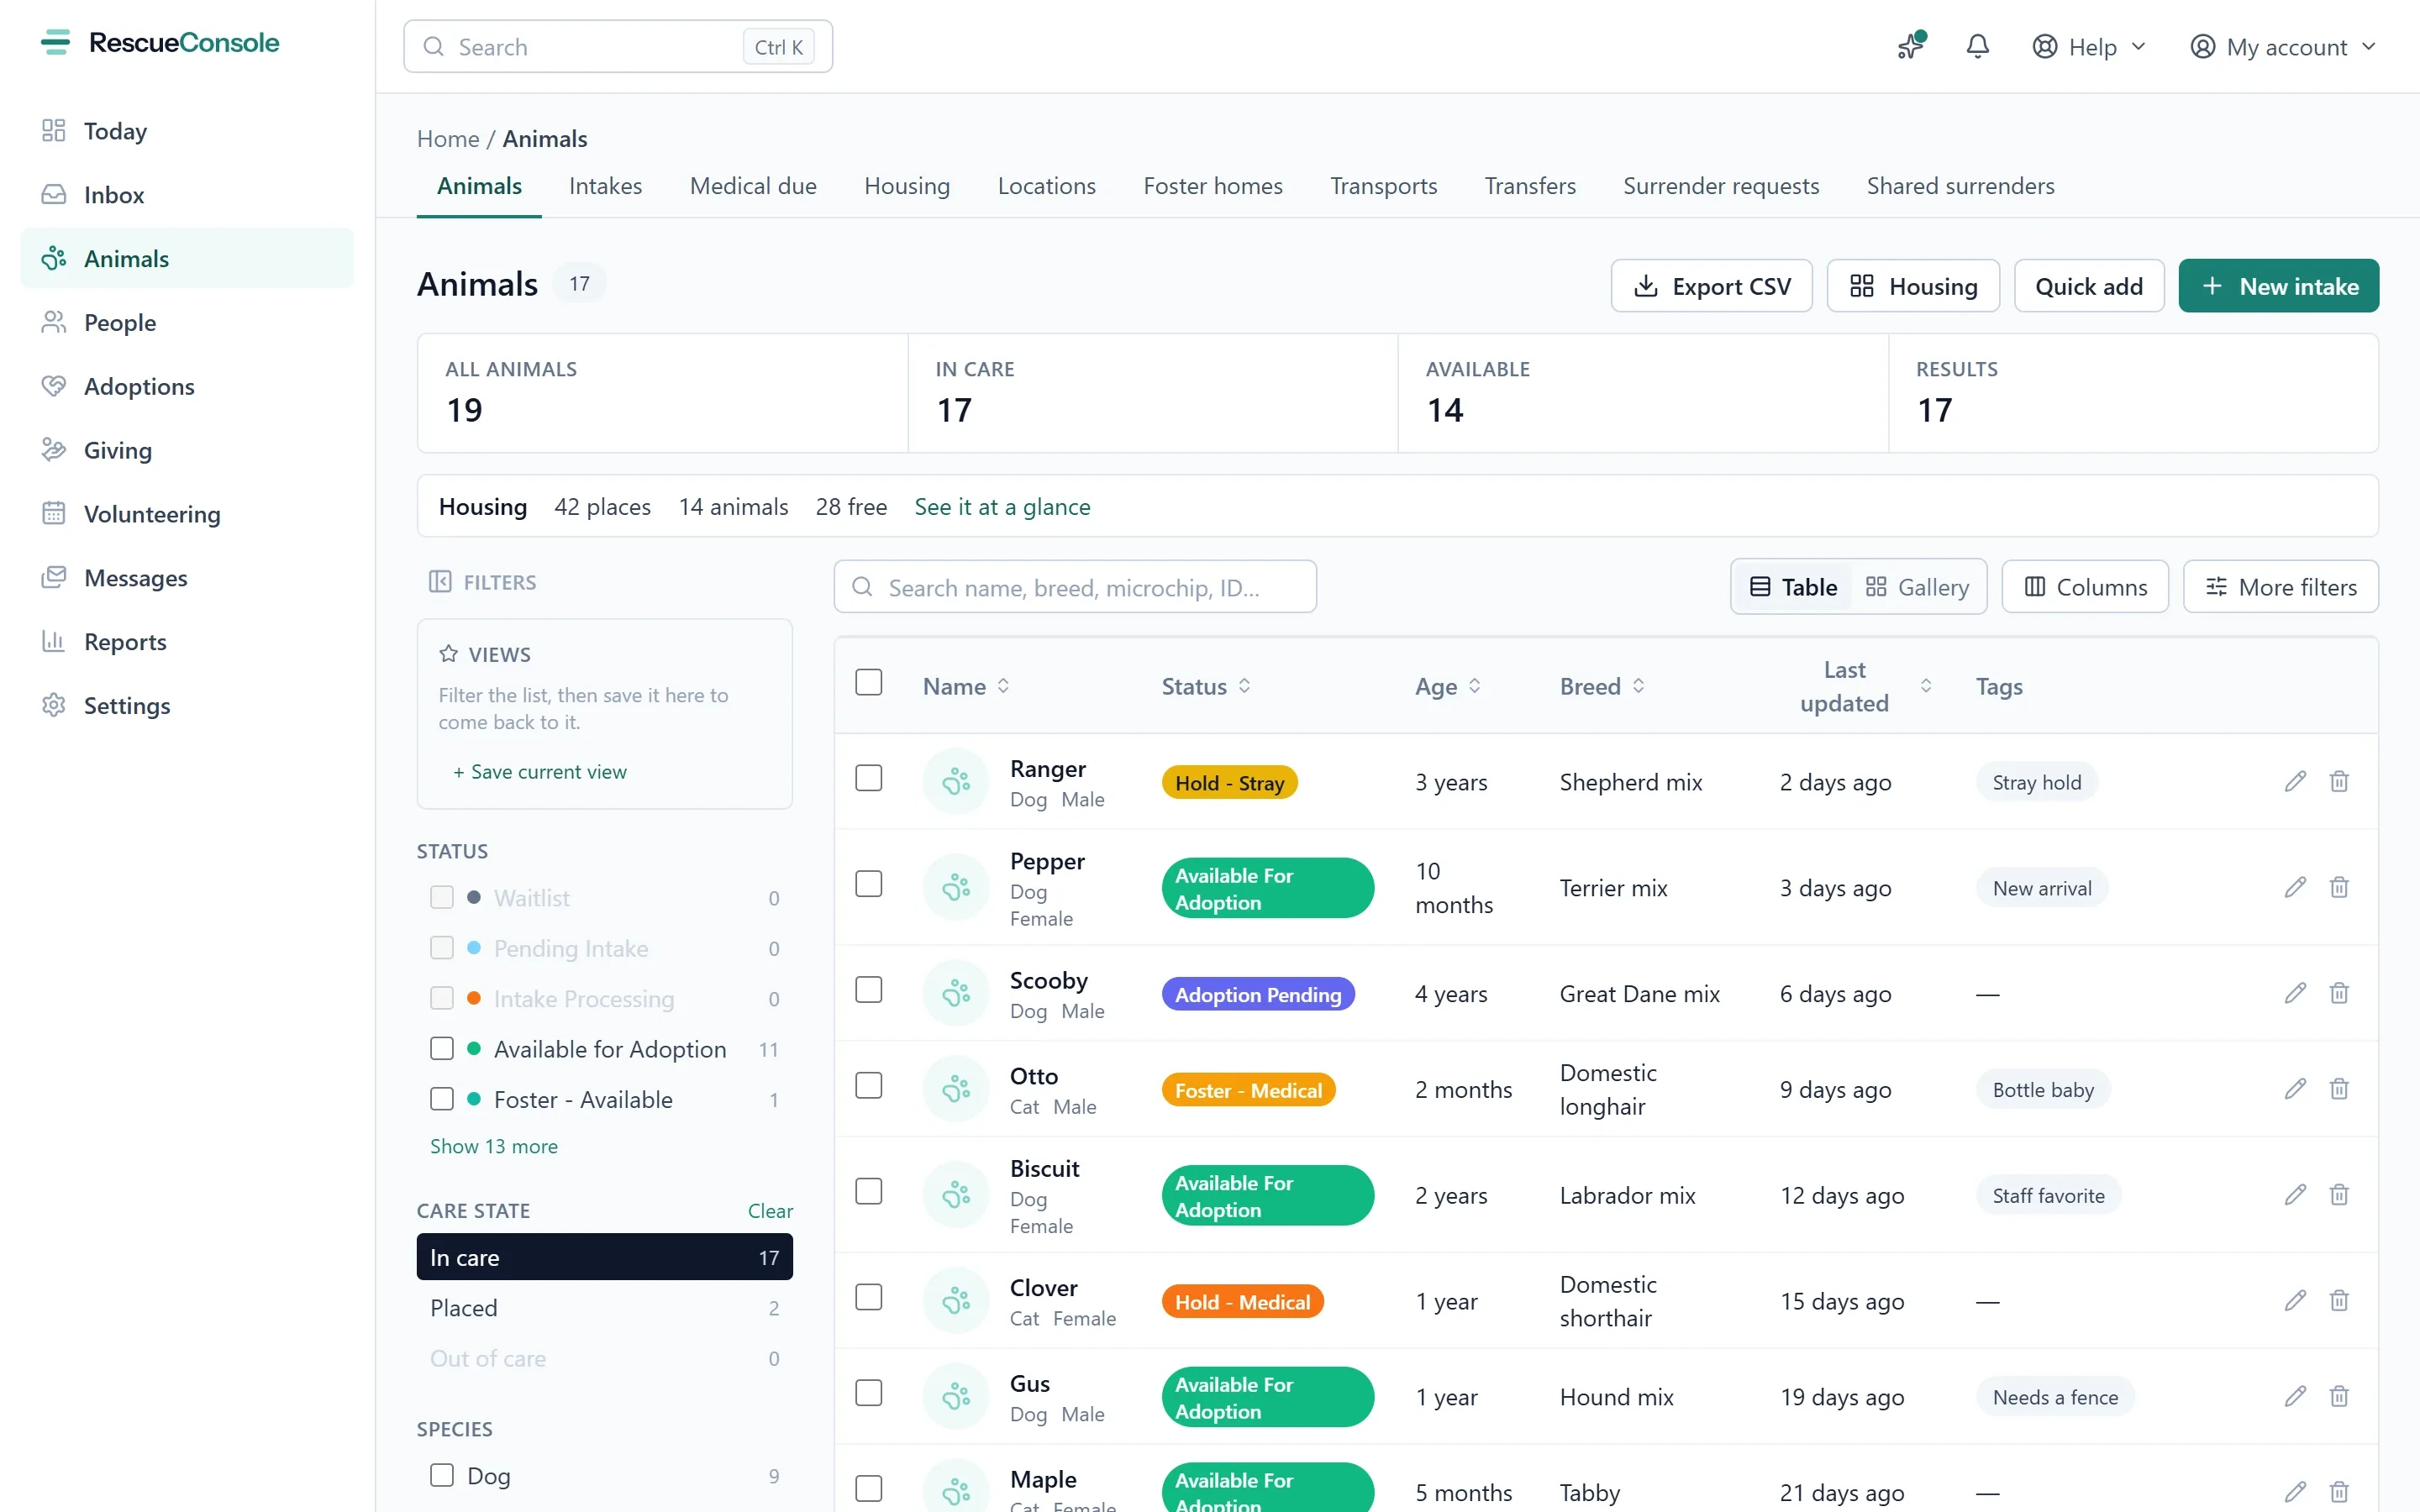Follow the See it at a glance link
The height and width of the screenshot is (1512, 2420).
click(1002, 507)
